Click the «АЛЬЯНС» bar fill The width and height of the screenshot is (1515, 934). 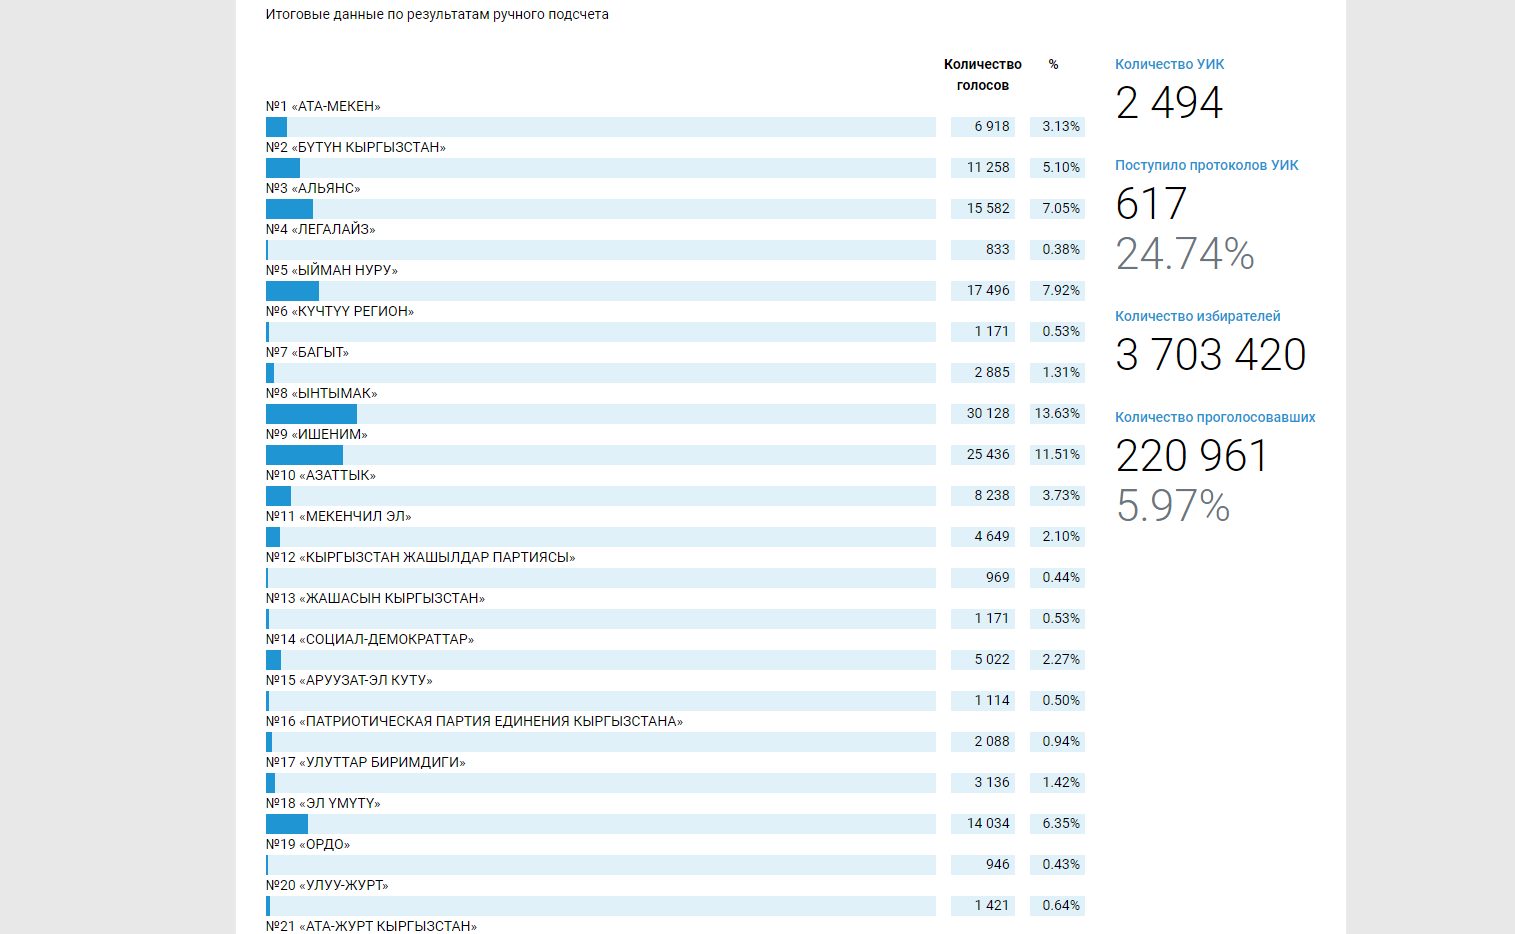(x=289, y=209)
